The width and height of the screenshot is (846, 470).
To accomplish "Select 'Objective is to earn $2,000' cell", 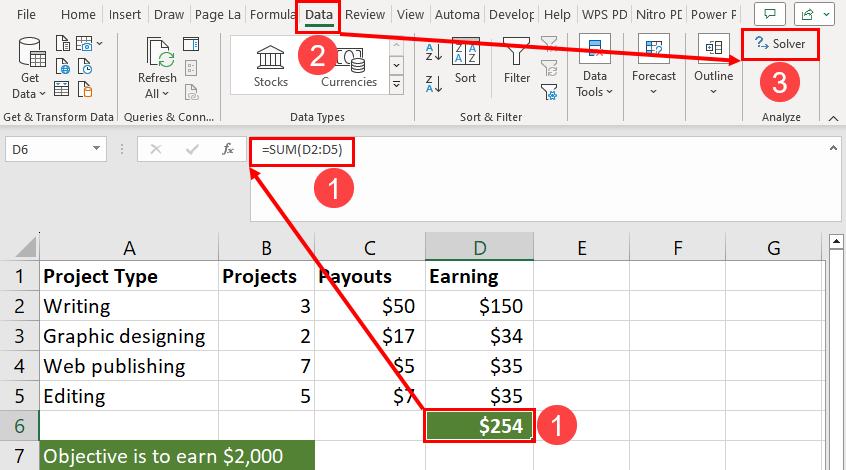I will 177,456.
